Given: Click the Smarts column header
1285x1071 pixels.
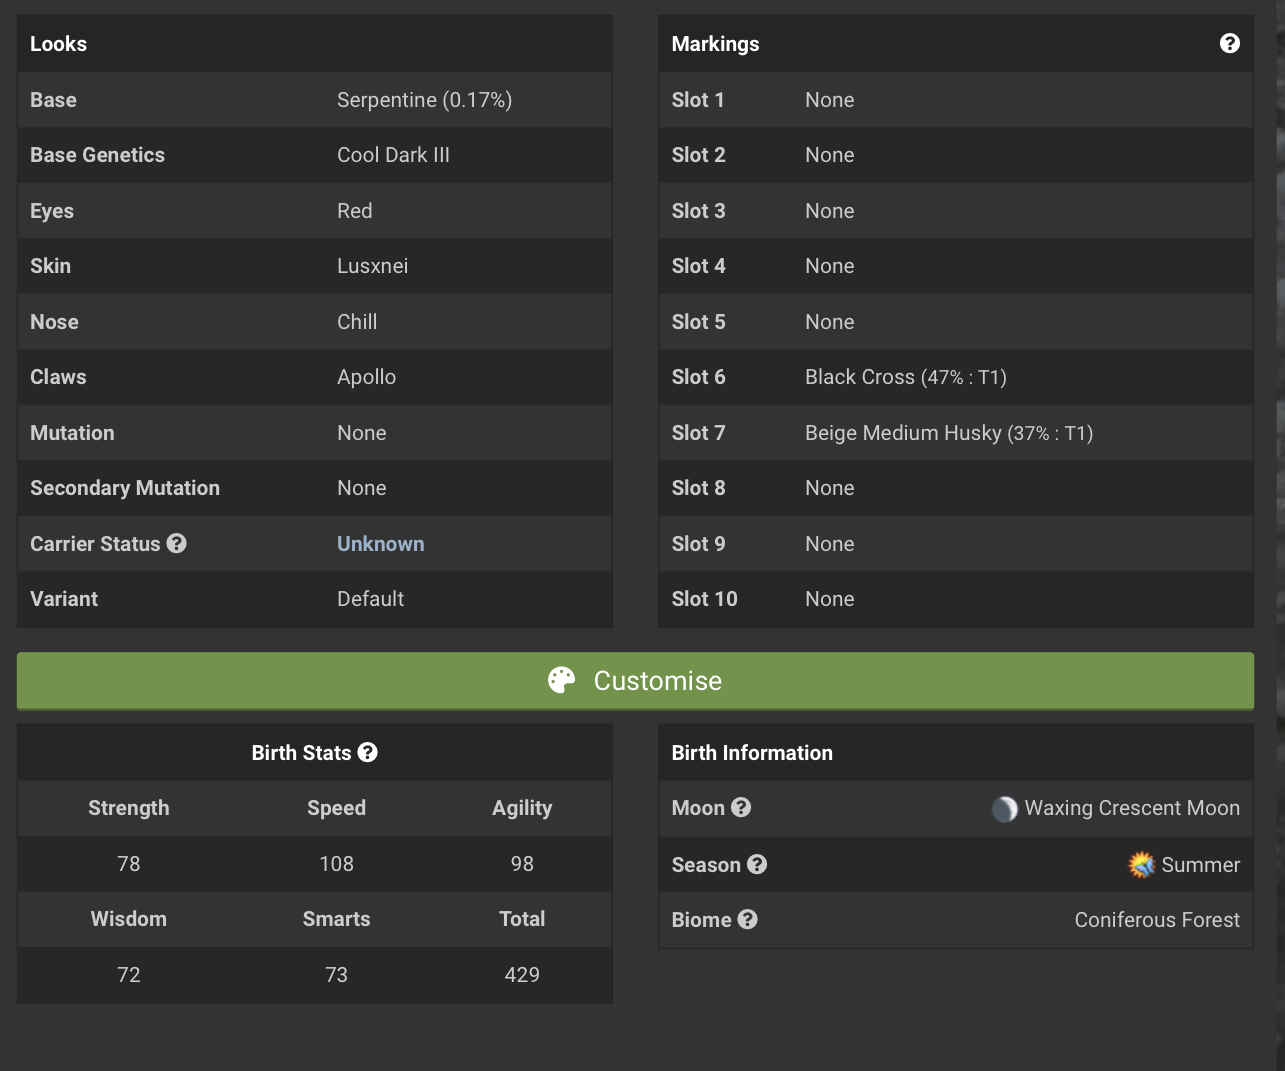Looking at the screenshot, I should (337, 919).
